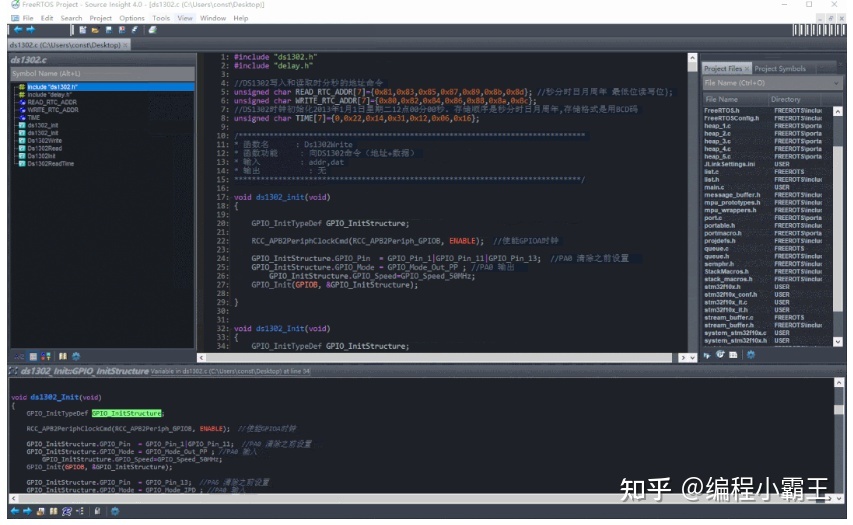Open the Options menu
This screenshot has height=525, width=853.
point(132,18)
